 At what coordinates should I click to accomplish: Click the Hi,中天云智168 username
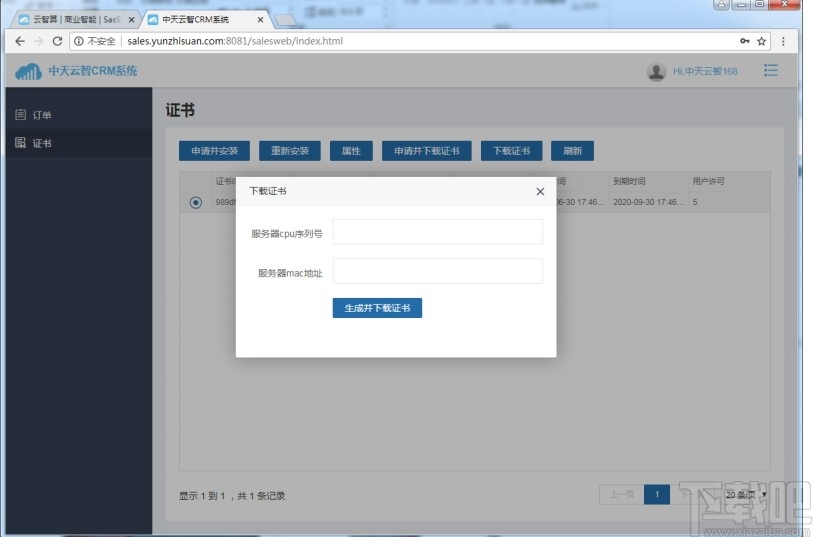click(x=705, y=72)
